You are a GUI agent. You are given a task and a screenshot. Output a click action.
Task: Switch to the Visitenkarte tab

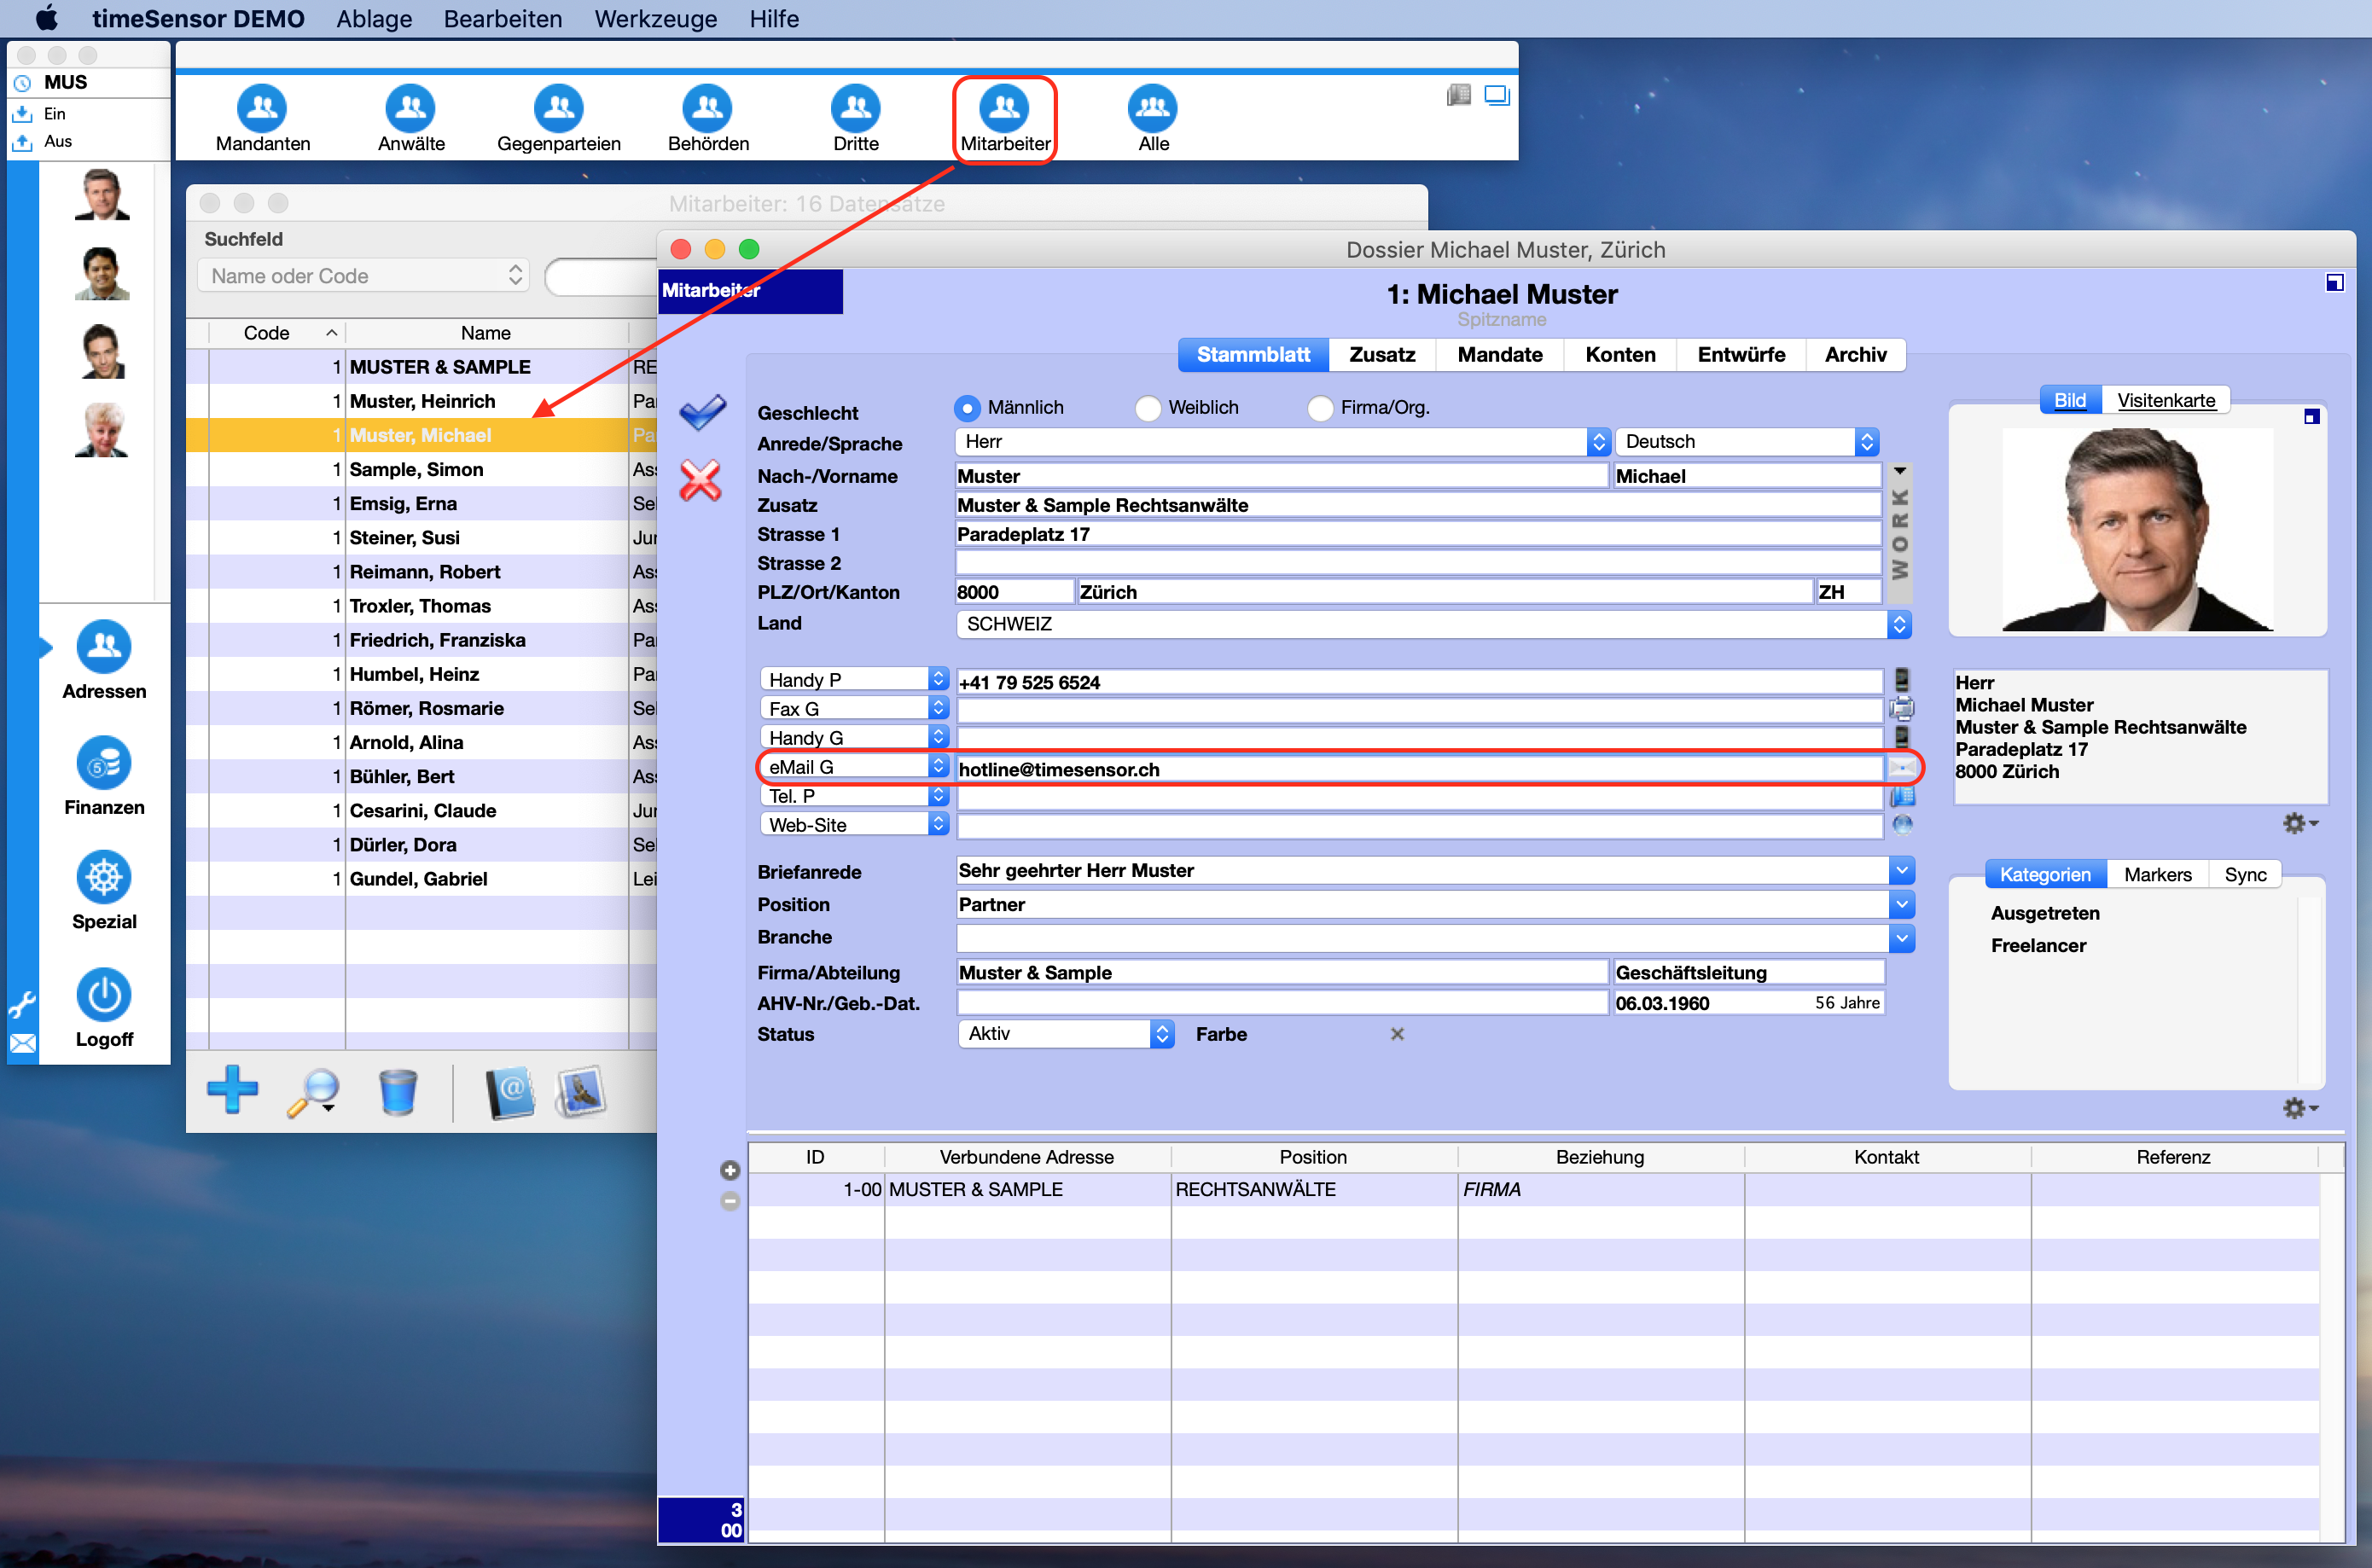click(2166, 400)
